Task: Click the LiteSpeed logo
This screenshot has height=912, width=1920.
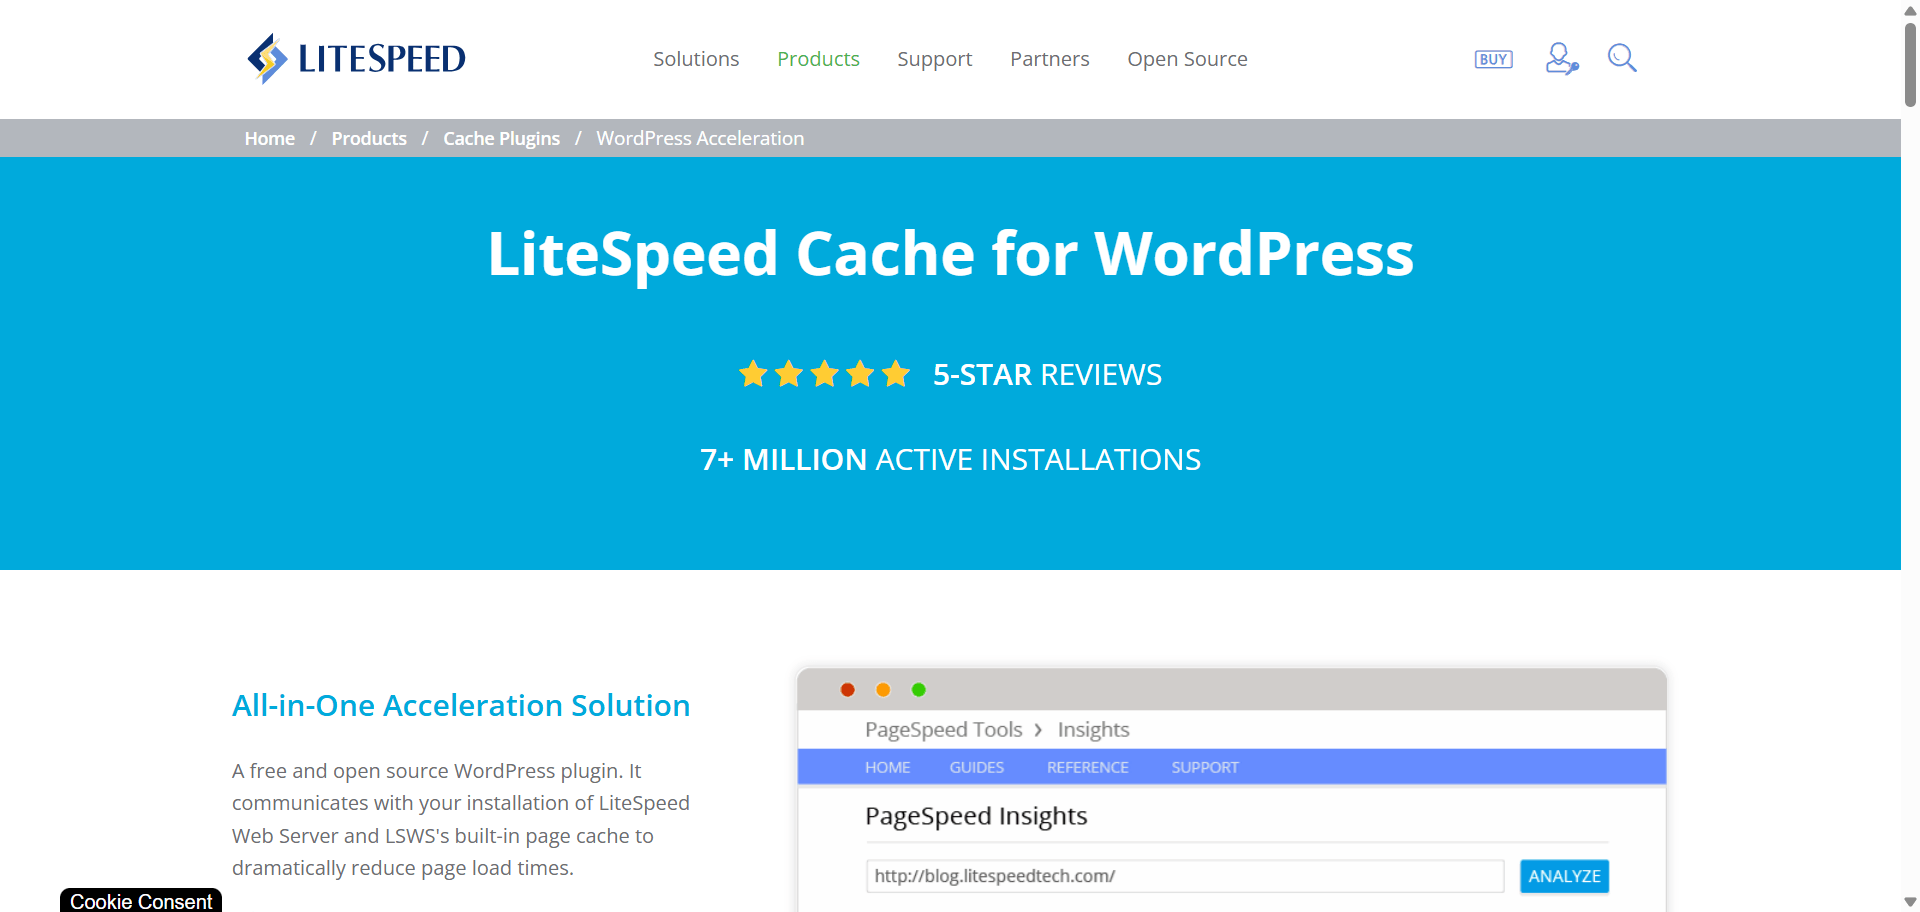Action: [356, 59]
